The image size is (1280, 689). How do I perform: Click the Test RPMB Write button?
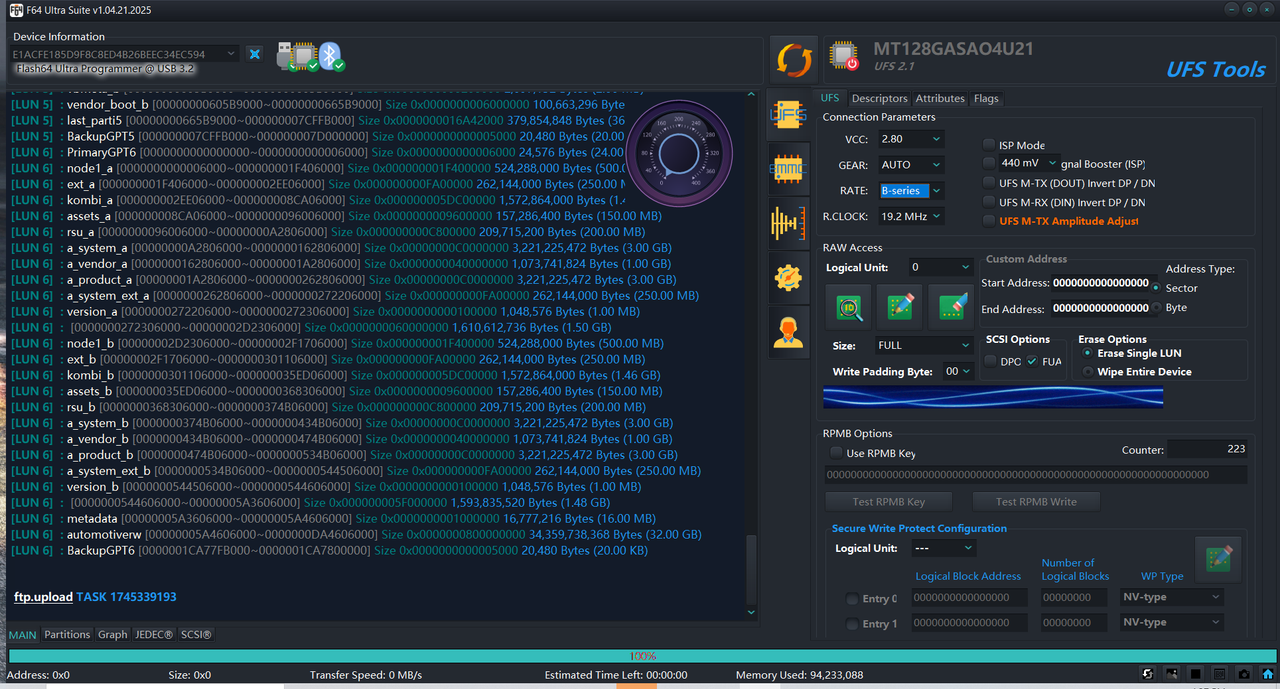pos(1036,501)
